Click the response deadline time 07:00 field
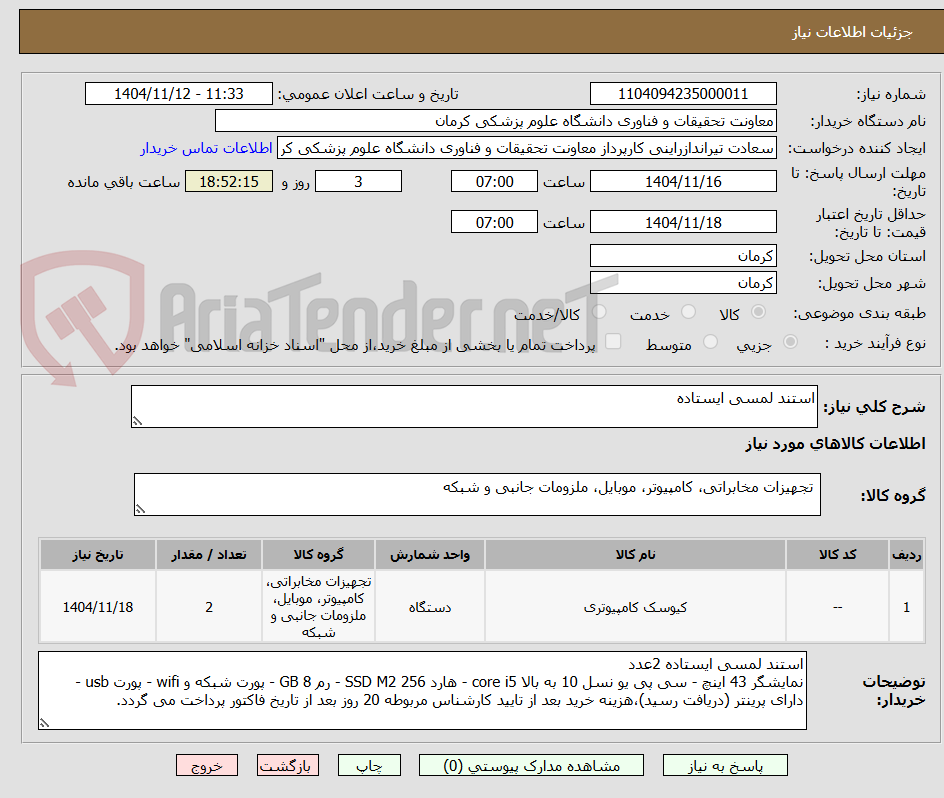944x798 pixels. point(494,181)
